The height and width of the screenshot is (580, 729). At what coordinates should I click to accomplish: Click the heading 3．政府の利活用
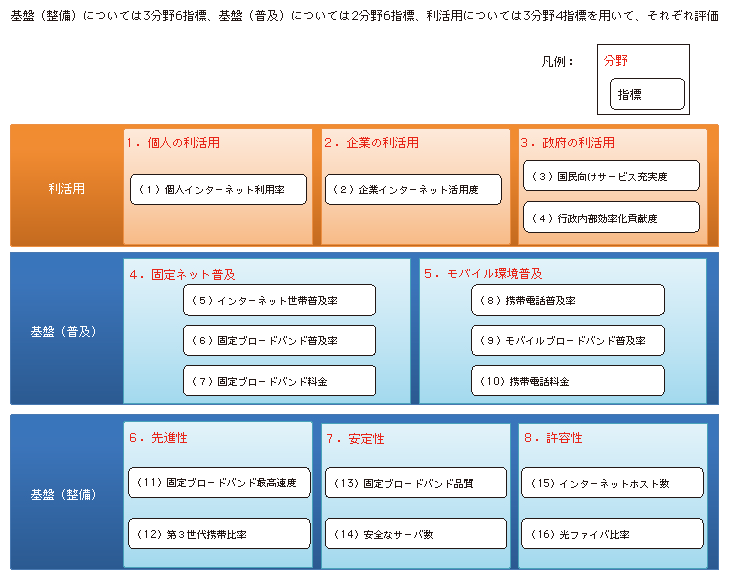[x=568, y=143]
